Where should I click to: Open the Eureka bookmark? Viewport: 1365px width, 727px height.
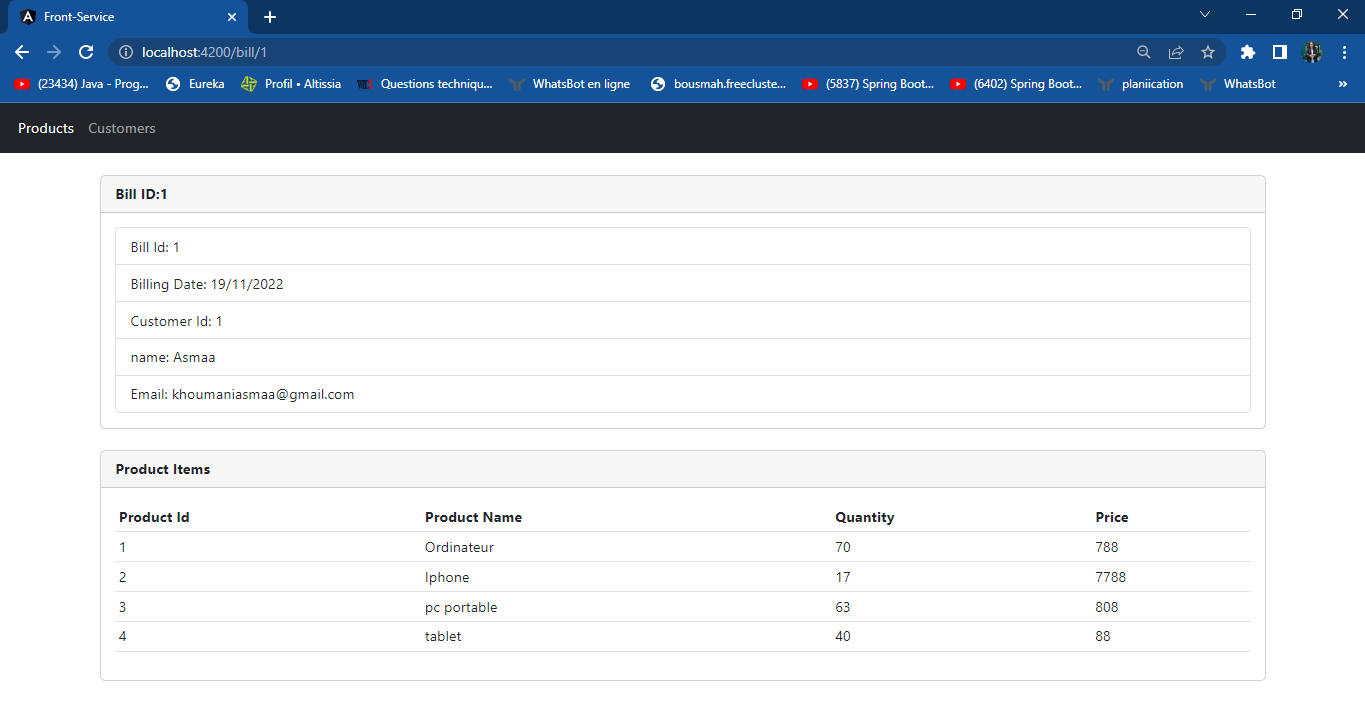pyautogui.click(x=203, y=84)
